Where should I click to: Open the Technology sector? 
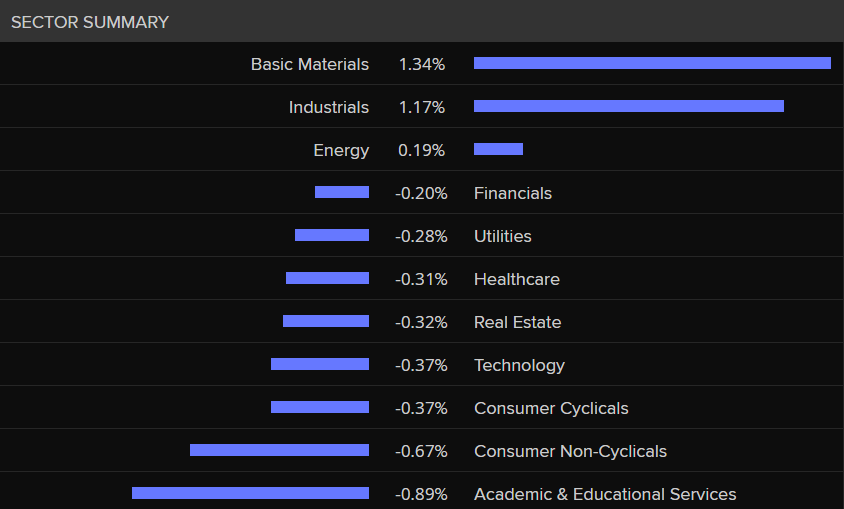click(x=519, y=365)
